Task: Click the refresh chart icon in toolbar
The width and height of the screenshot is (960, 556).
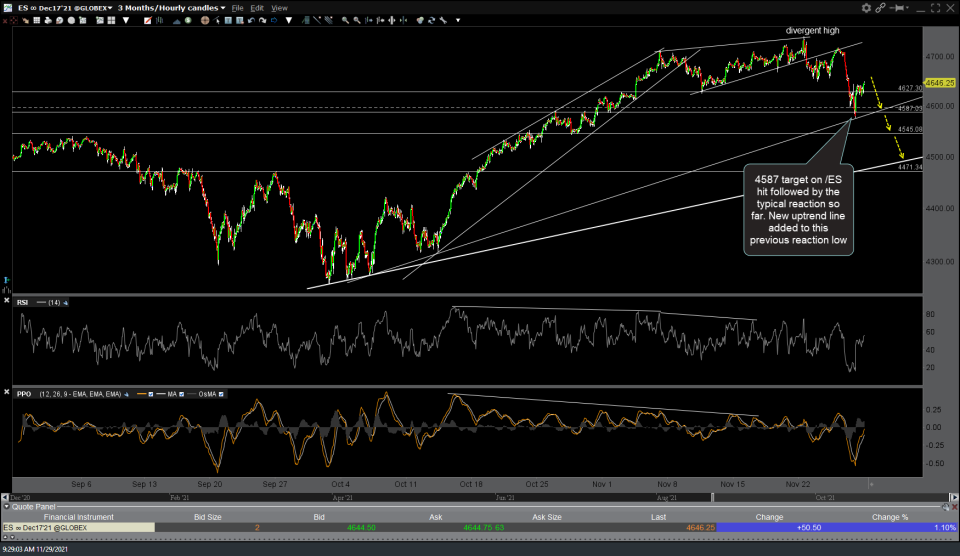Action: click(432, 20)
